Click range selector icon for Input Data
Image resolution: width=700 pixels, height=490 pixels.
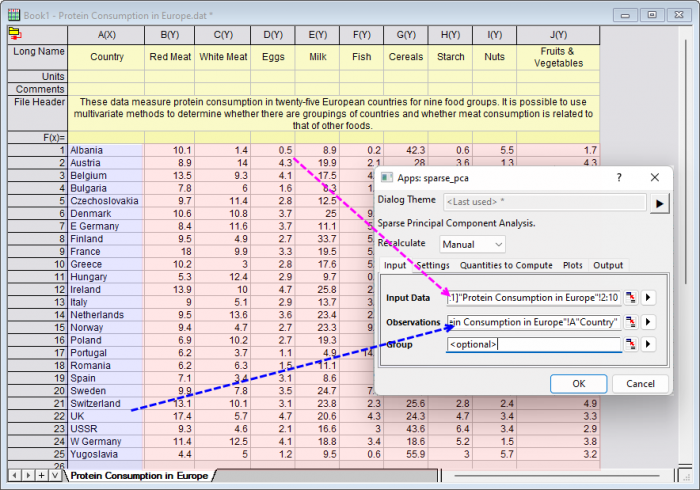632,298
